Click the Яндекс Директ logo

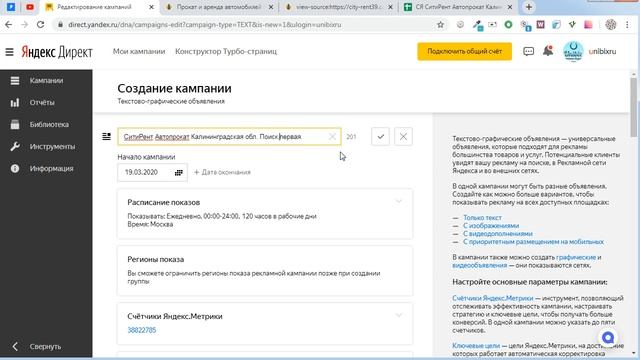click(57, 52)
